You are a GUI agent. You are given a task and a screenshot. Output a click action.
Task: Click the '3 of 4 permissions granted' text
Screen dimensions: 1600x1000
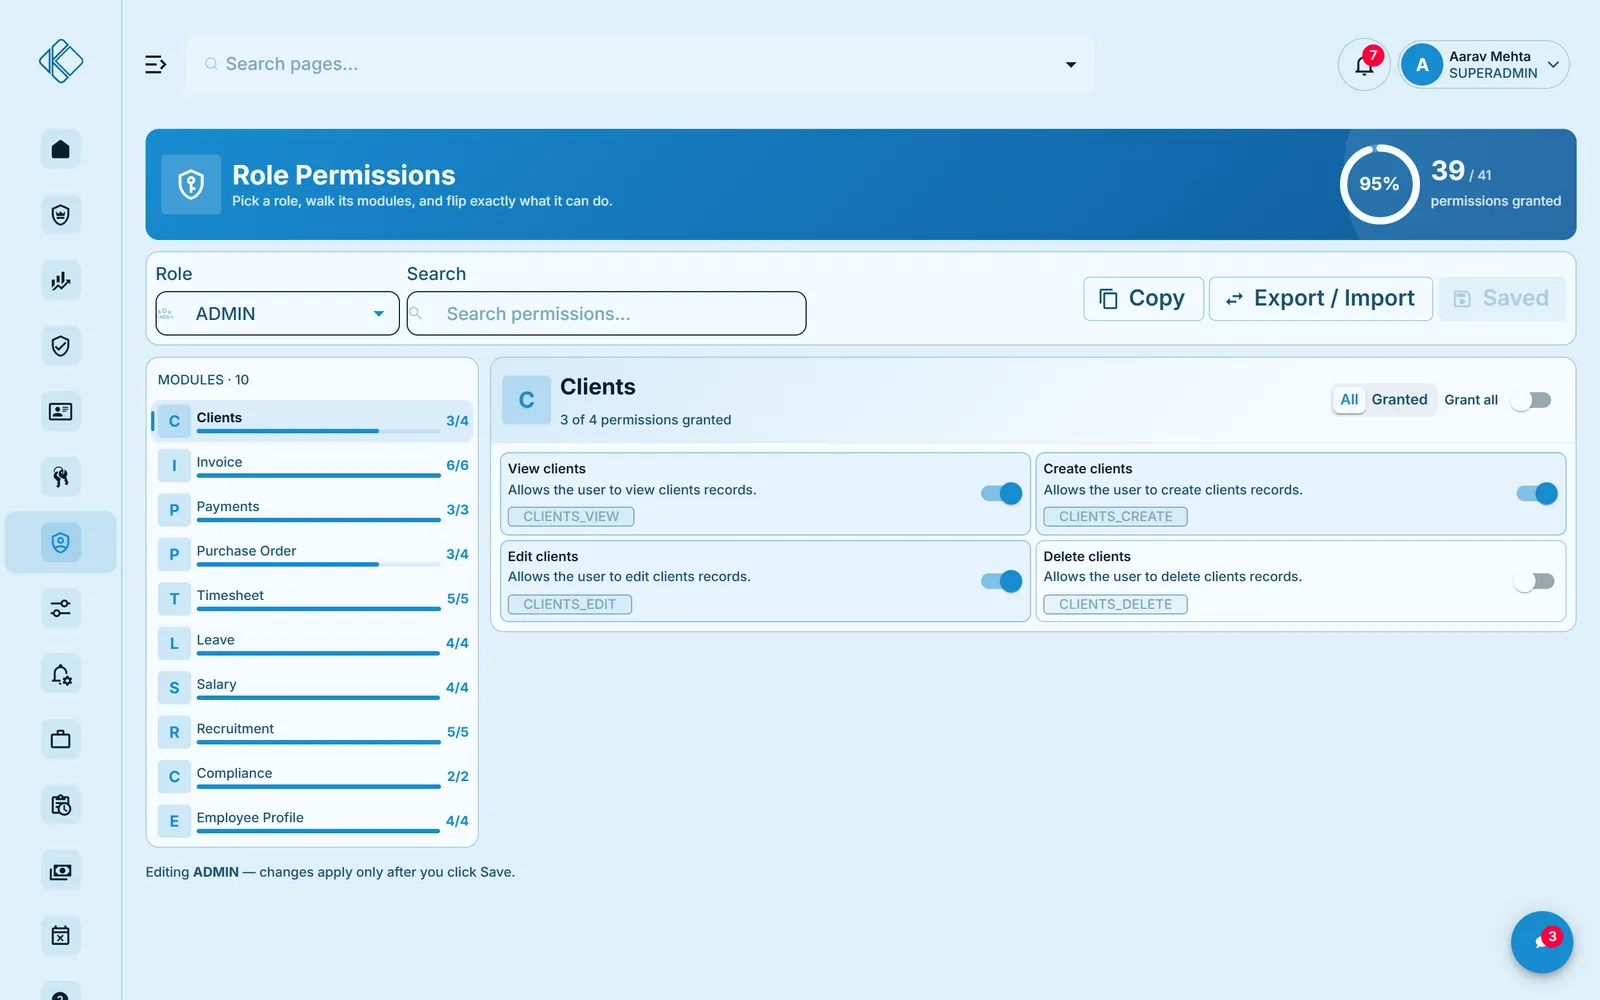(645, 420)
